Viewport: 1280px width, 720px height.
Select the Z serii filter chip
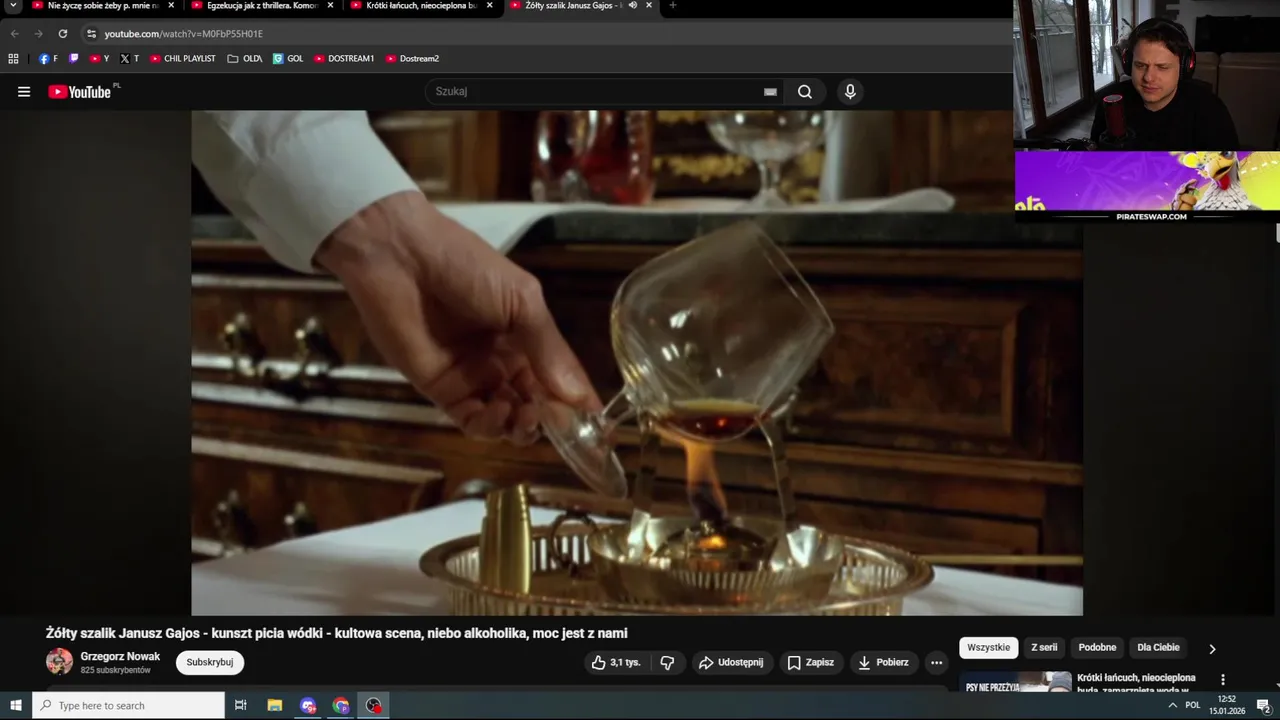[x=1044, y=648]
